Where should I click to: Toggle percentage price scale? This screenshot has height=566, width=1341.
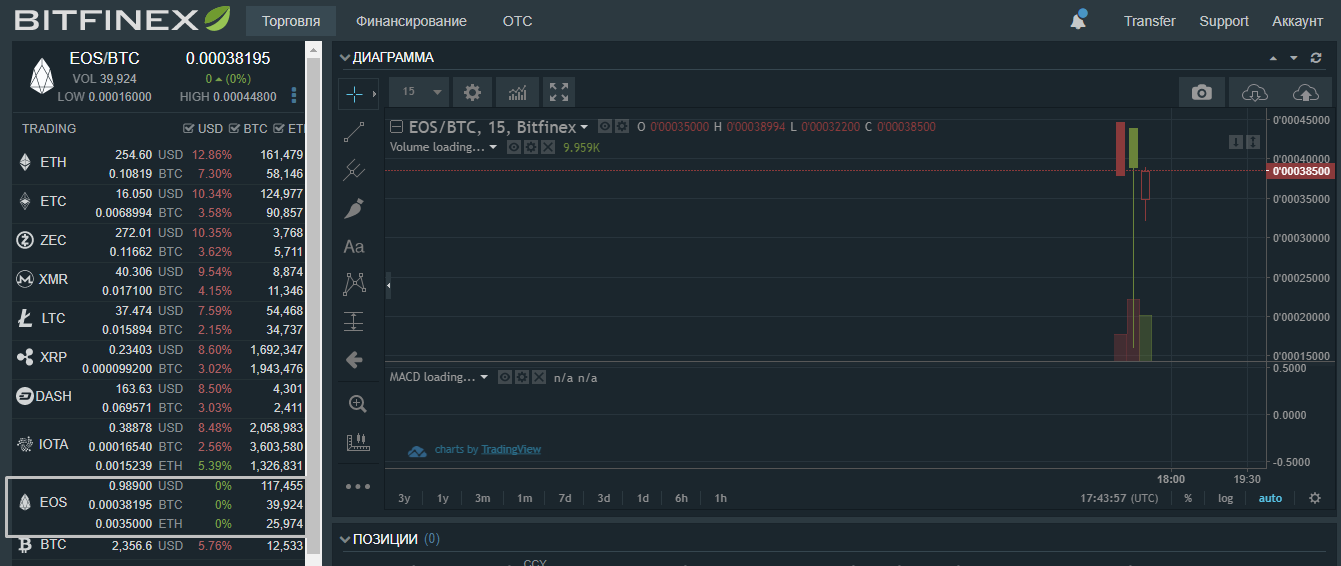coord(1188,498)
